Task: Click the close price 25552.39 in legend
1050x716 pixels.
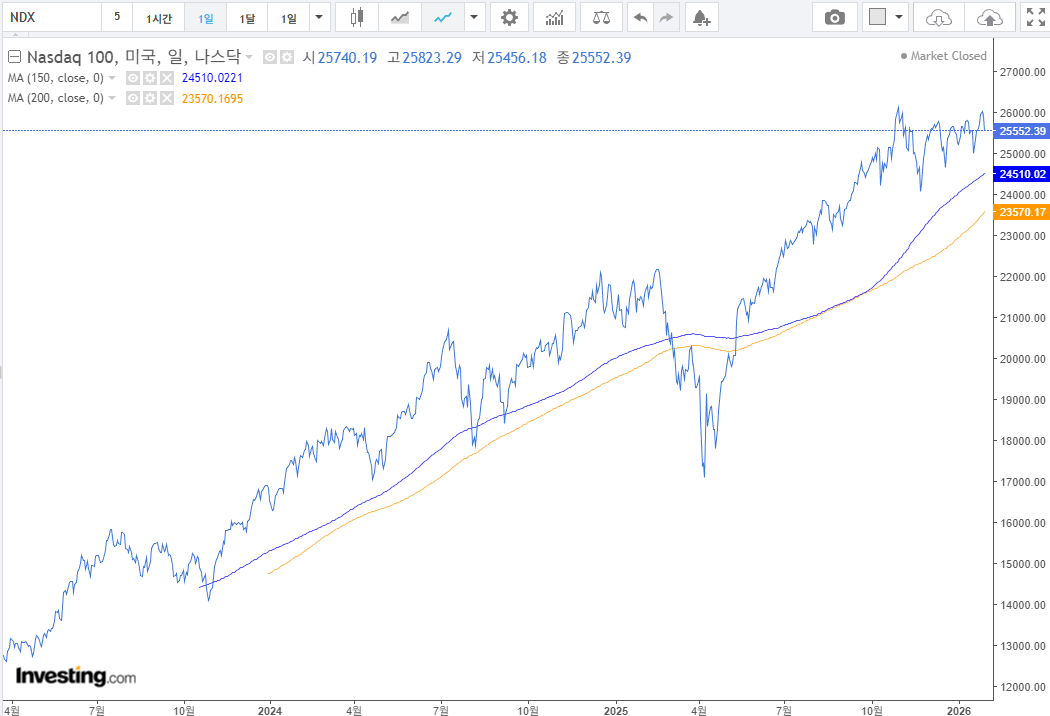Action: [x=601, y=58]
